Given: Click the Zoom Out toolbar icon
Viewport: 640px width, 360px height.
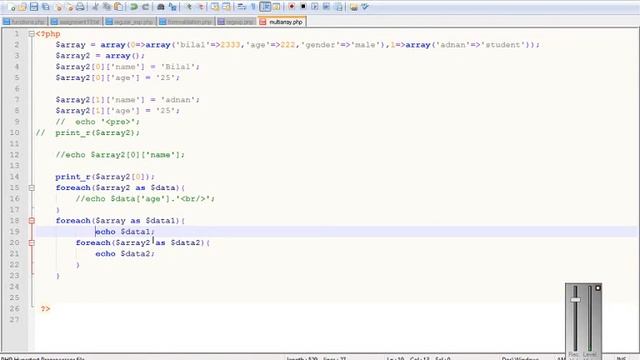Looking at the screenshot, I should (200, 7).
